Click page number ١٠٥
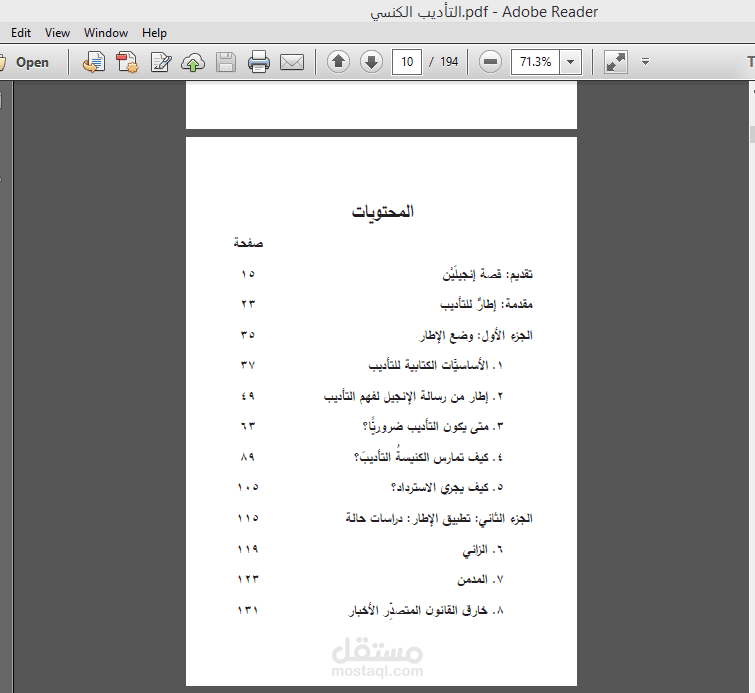The width and height of the screenshot is (755, 693). pyautogui.click(x=248, y=487)
